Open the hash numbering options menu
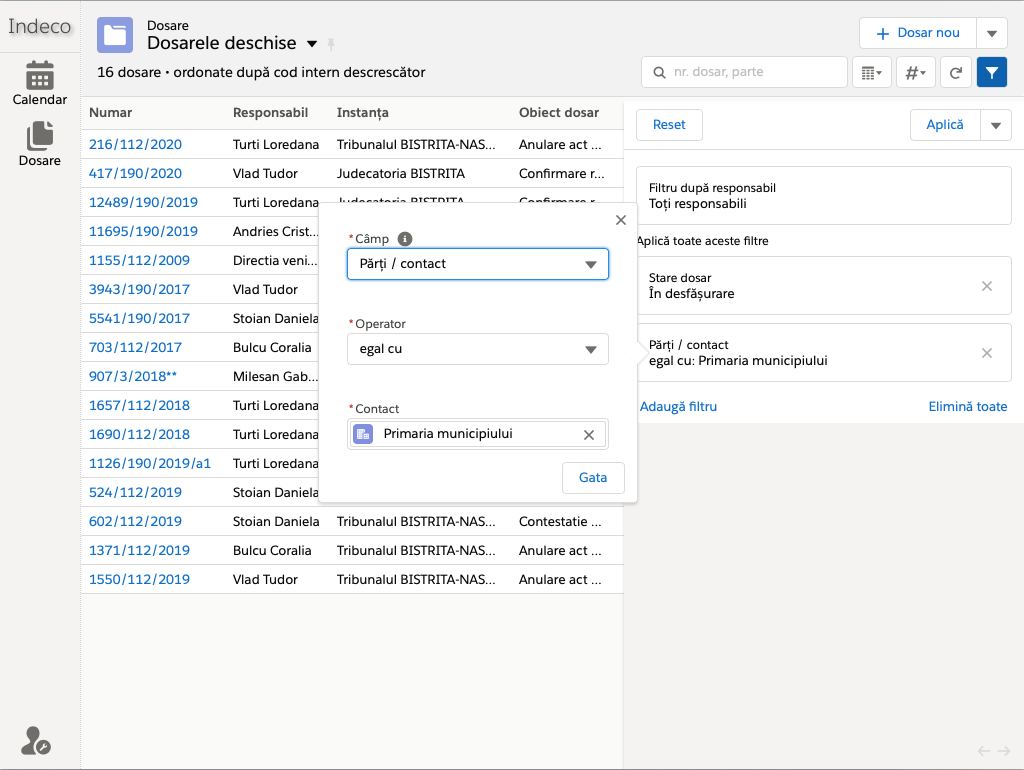Viewport: 1024px width, 770px height. pos(915,72)
